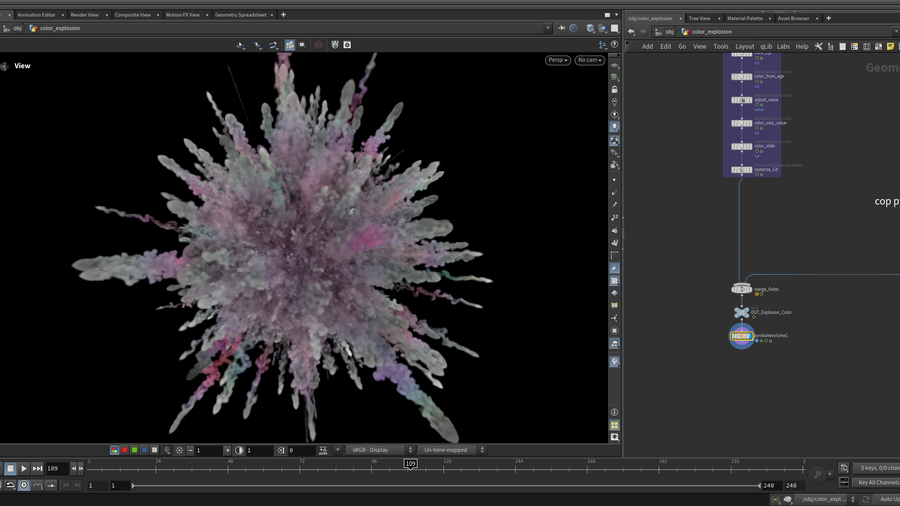Screen dimensions: 900x506
Task: Click the merge_fields node
Action: pos(741,289)
